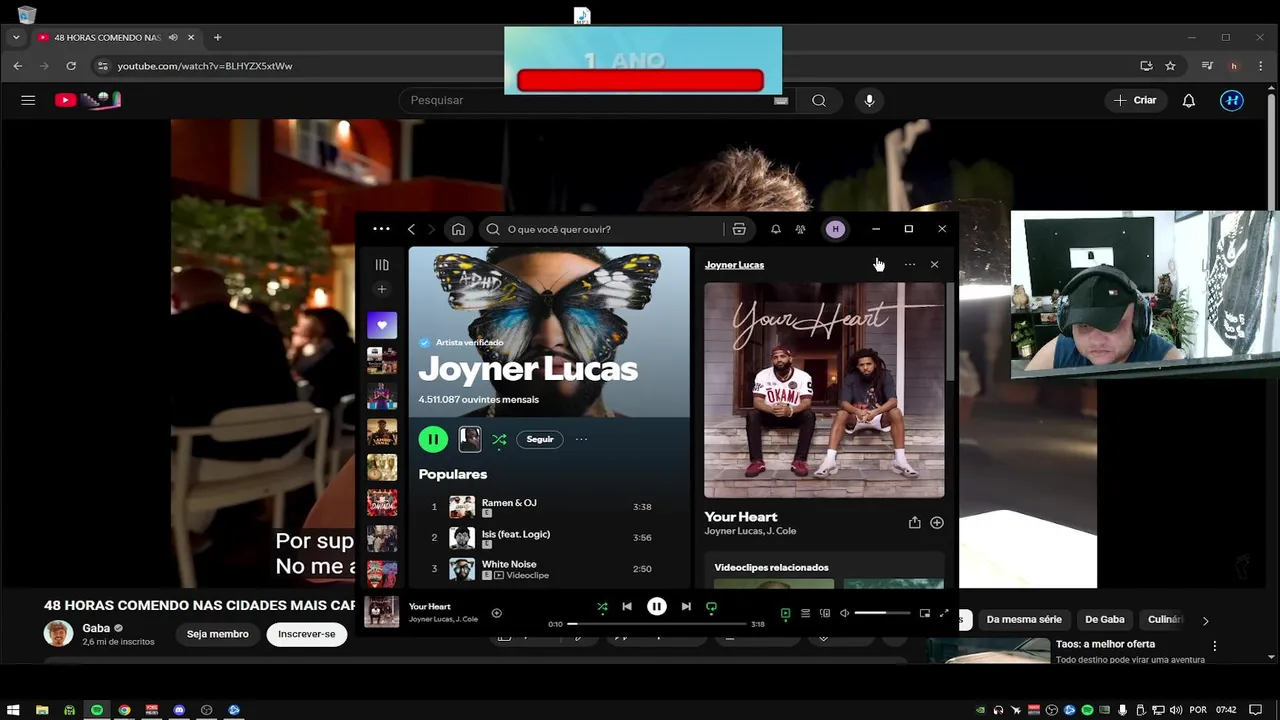Open Joyner Lucas link in now-playing panel
The width and height of the screenshot is (1280, 720).
point(734,265)
